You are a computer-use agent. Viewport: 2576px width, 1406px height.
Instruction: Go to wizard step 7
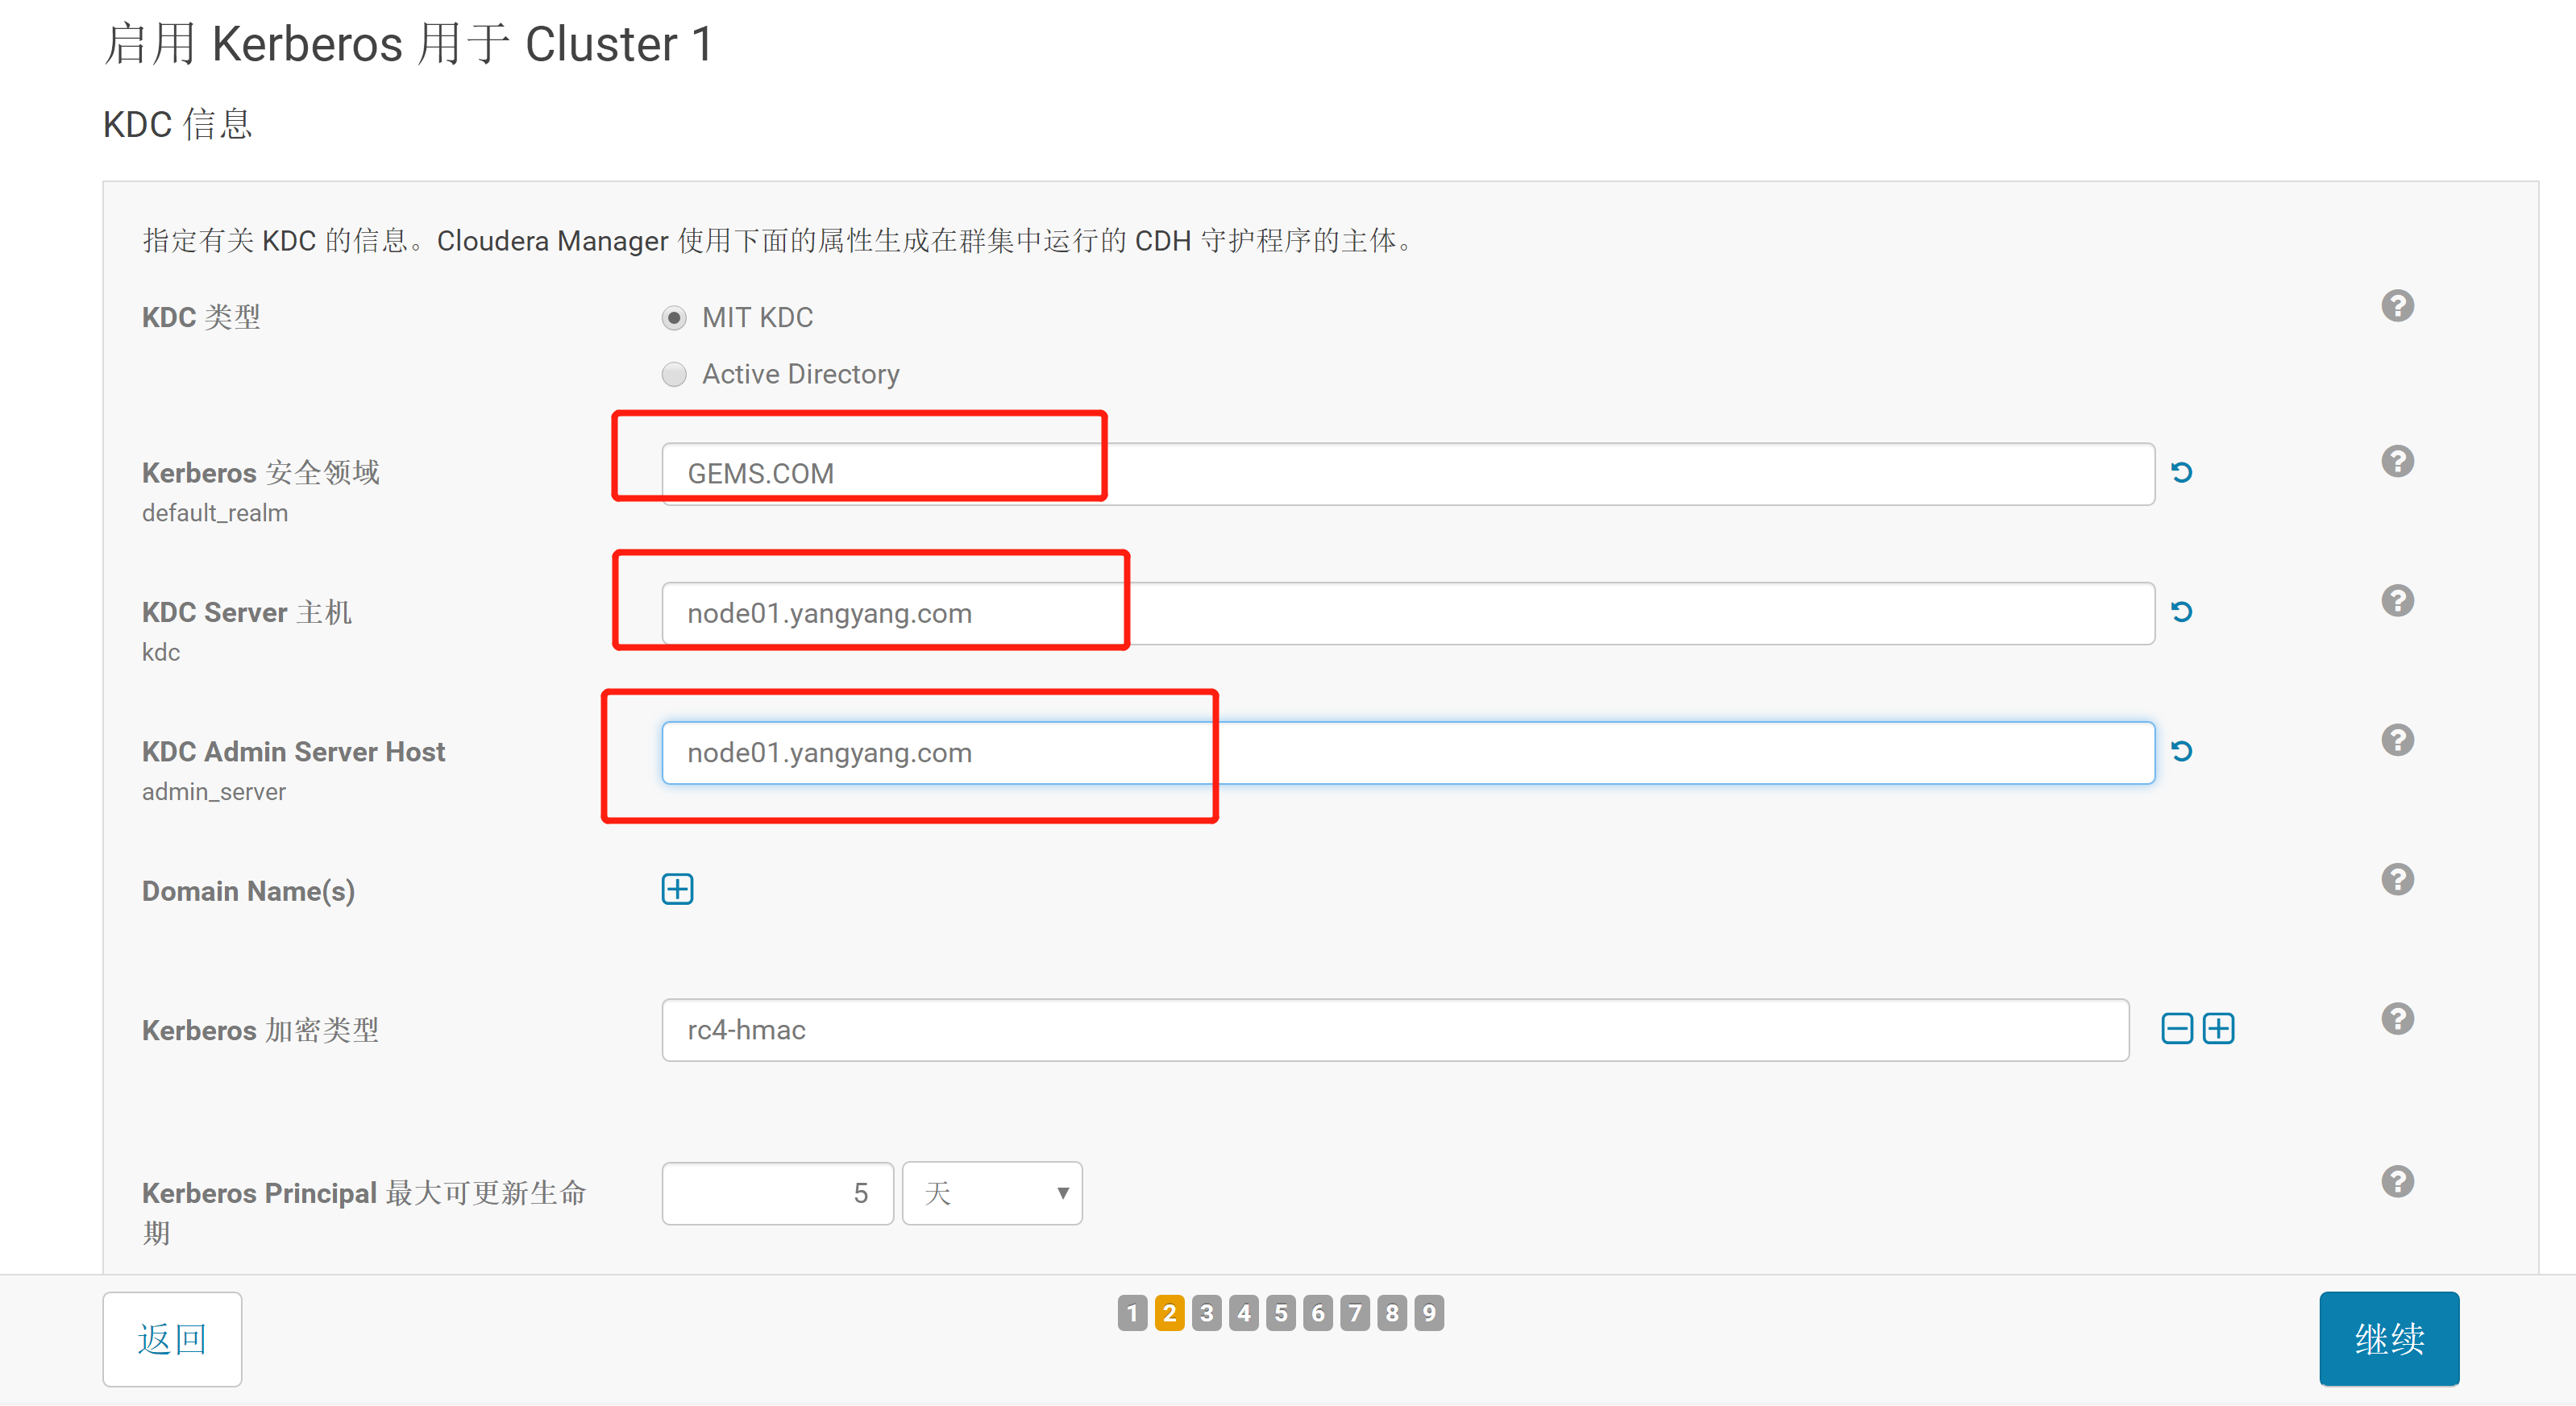point(1355,1313)
